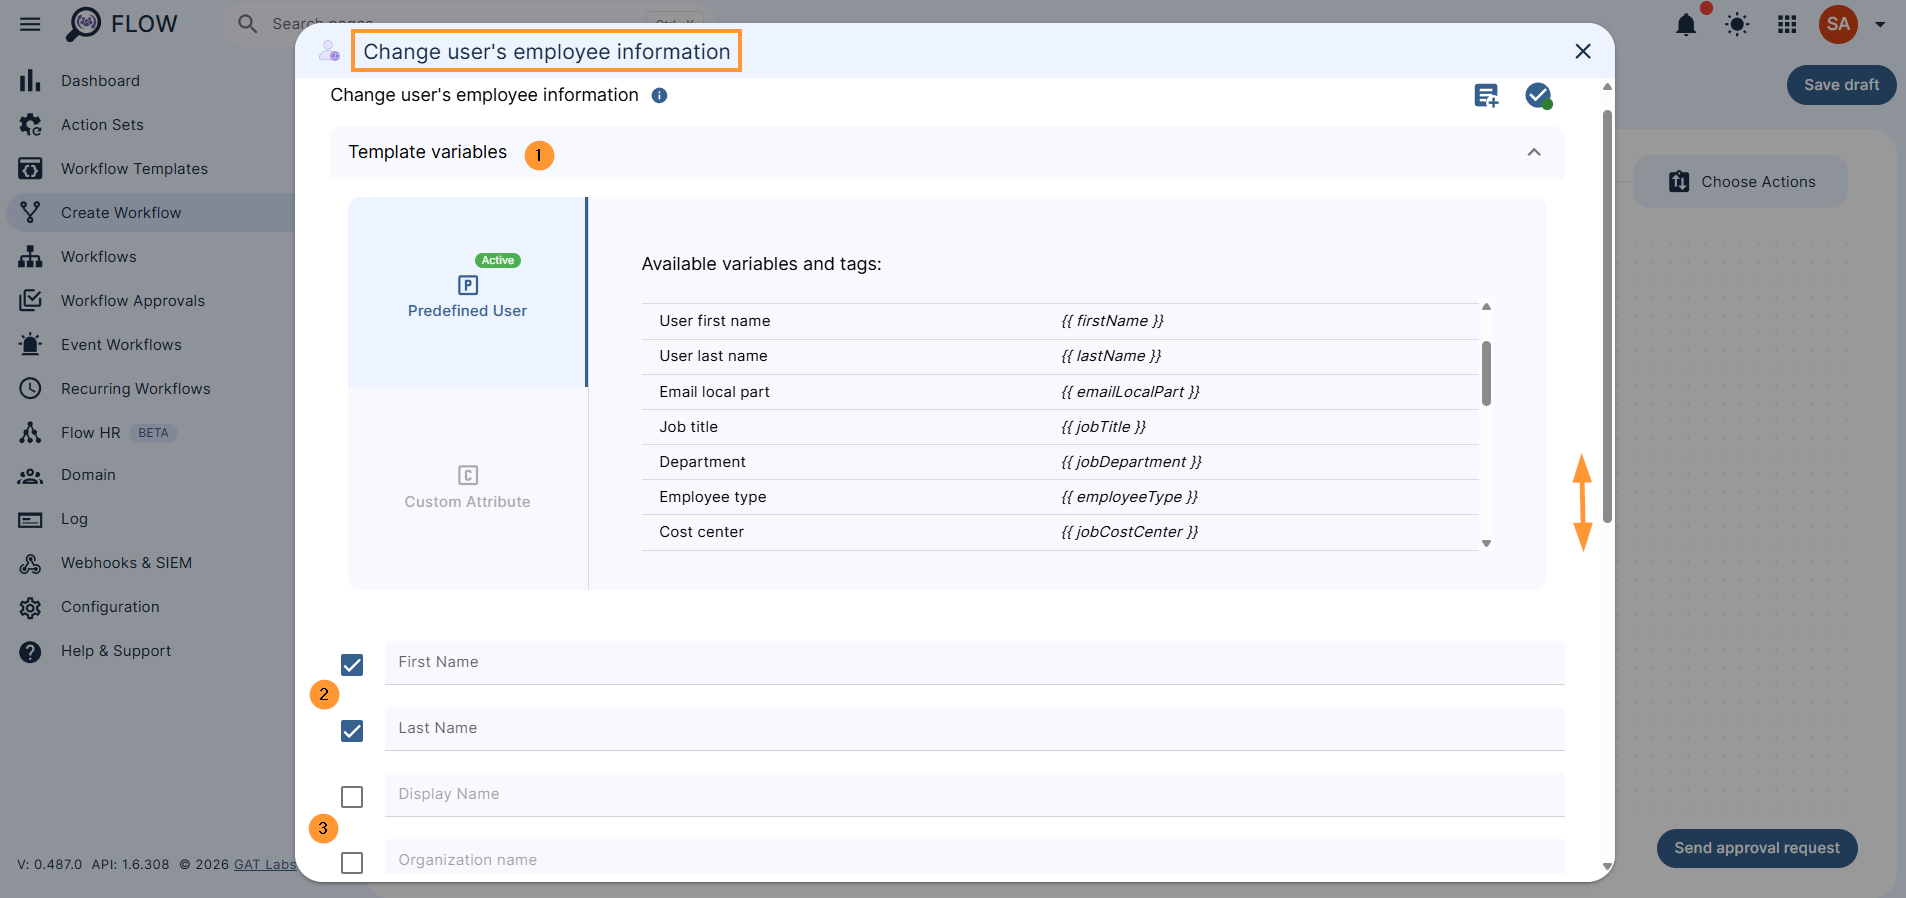
Task: Open Recurring Workflows page
Action: 135,388
